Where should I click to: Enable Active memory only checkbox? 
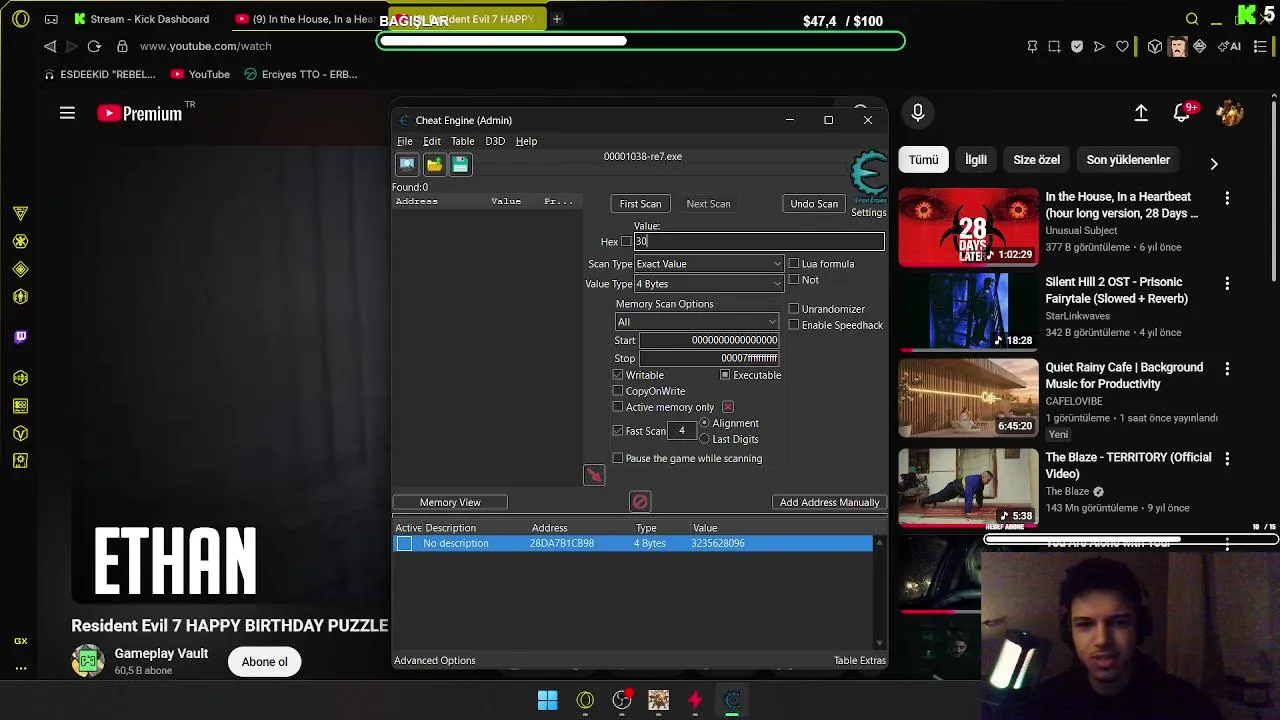click(618, 407)
